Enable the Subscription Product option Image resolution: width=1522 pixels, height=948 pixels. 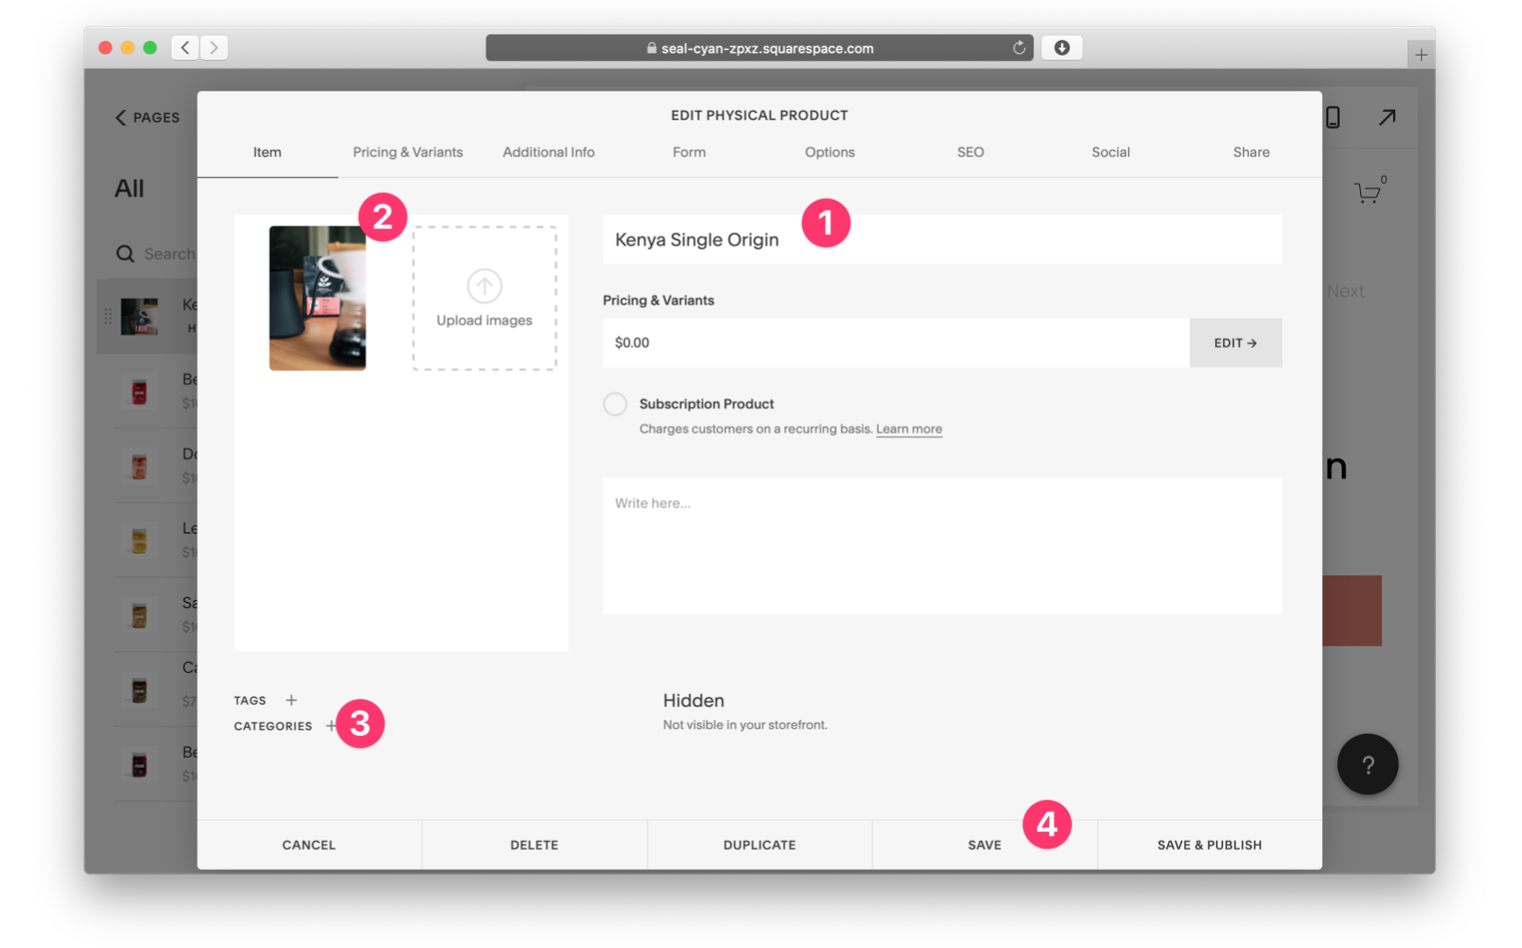click(x=615, y=404)
